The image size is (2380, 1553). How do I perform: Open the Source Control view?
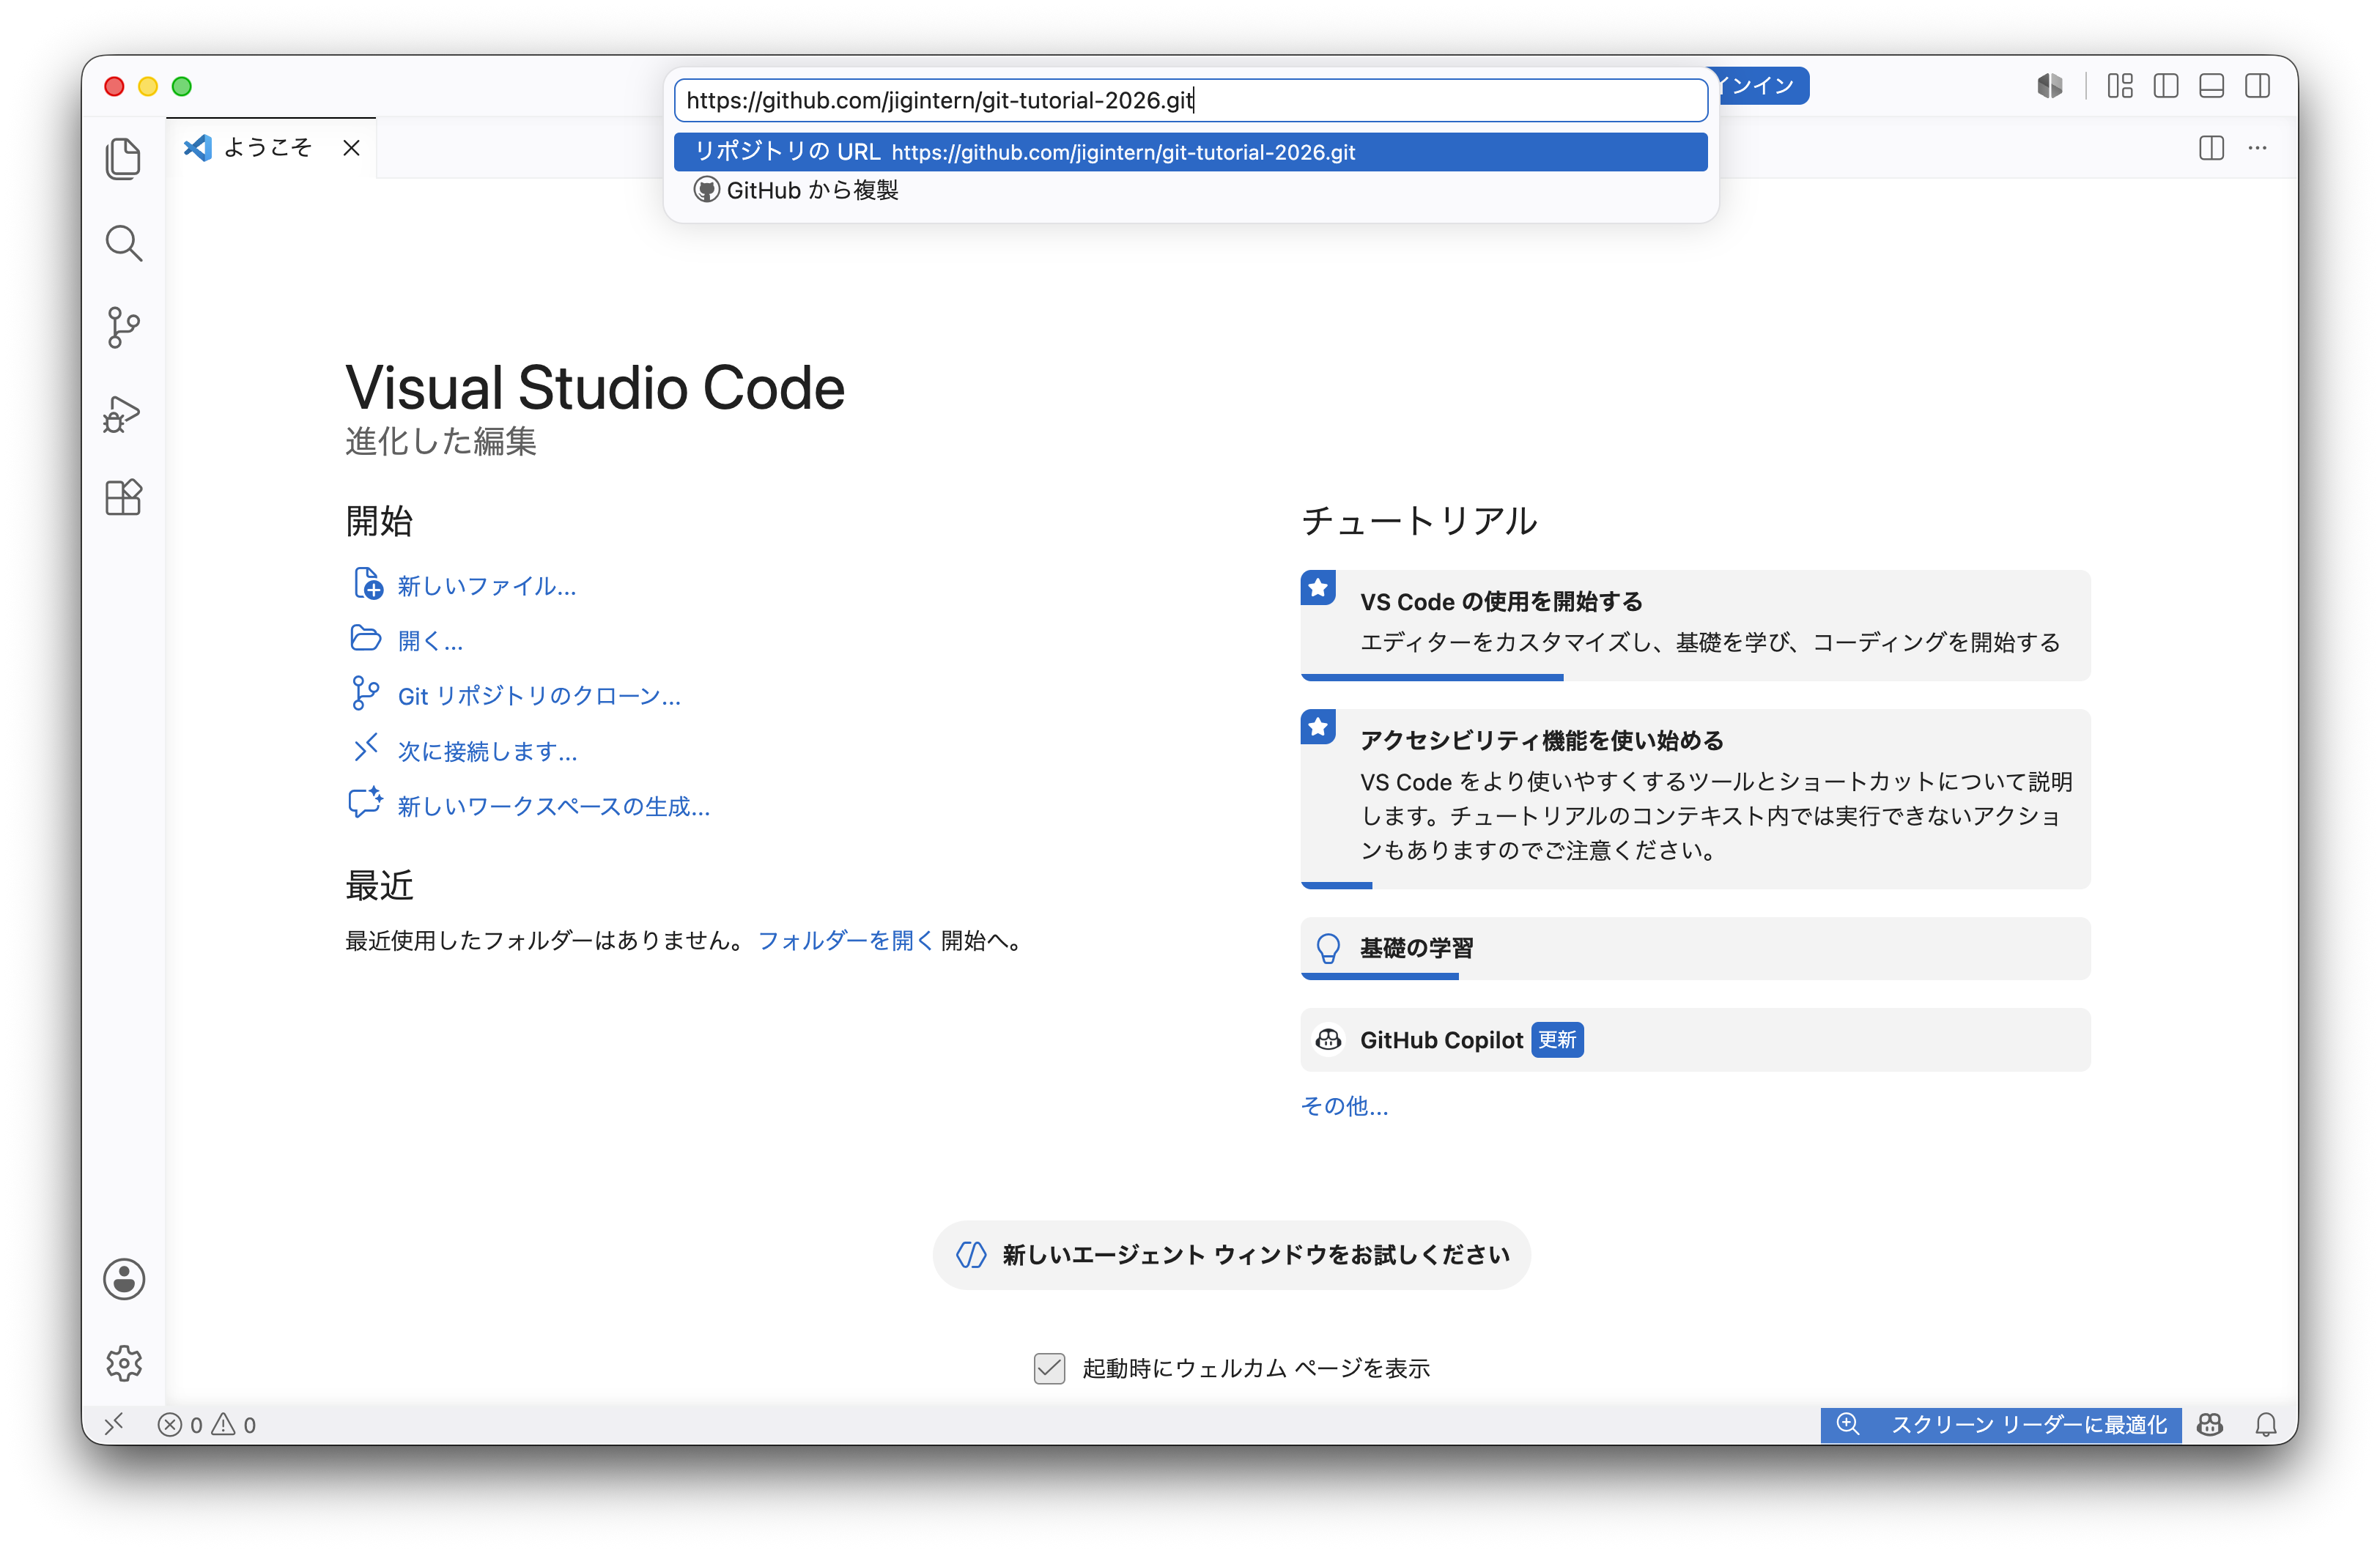click(123, 327)
